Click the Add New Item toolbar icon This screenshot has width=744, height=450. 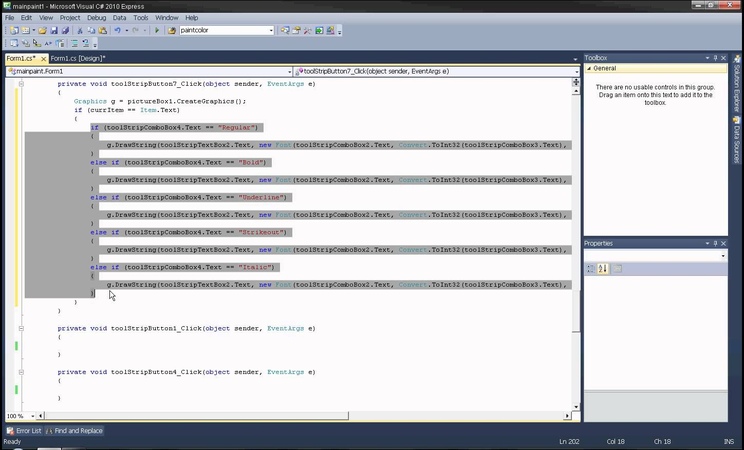25,30
